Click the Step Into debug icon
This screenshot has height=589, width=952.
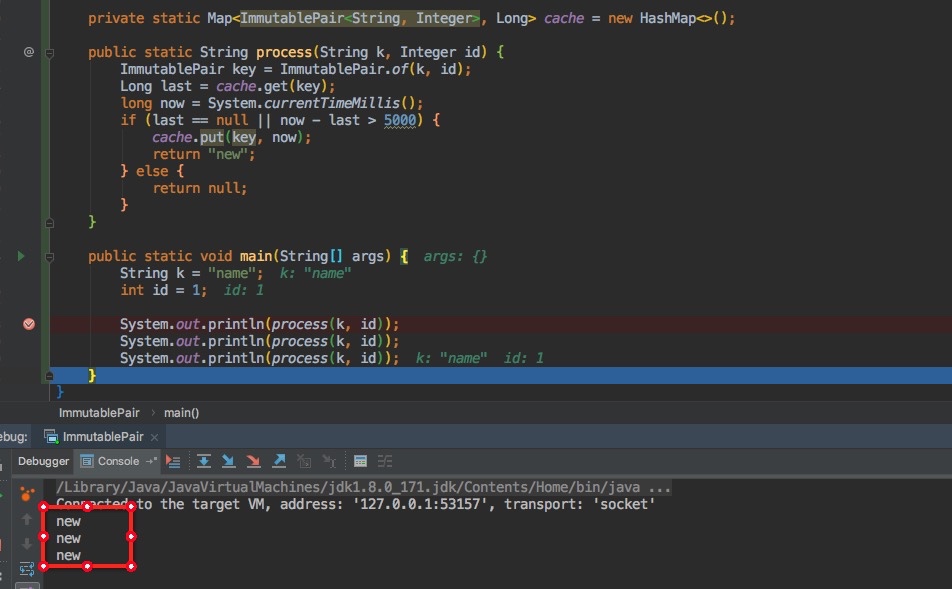click(229, 461)
